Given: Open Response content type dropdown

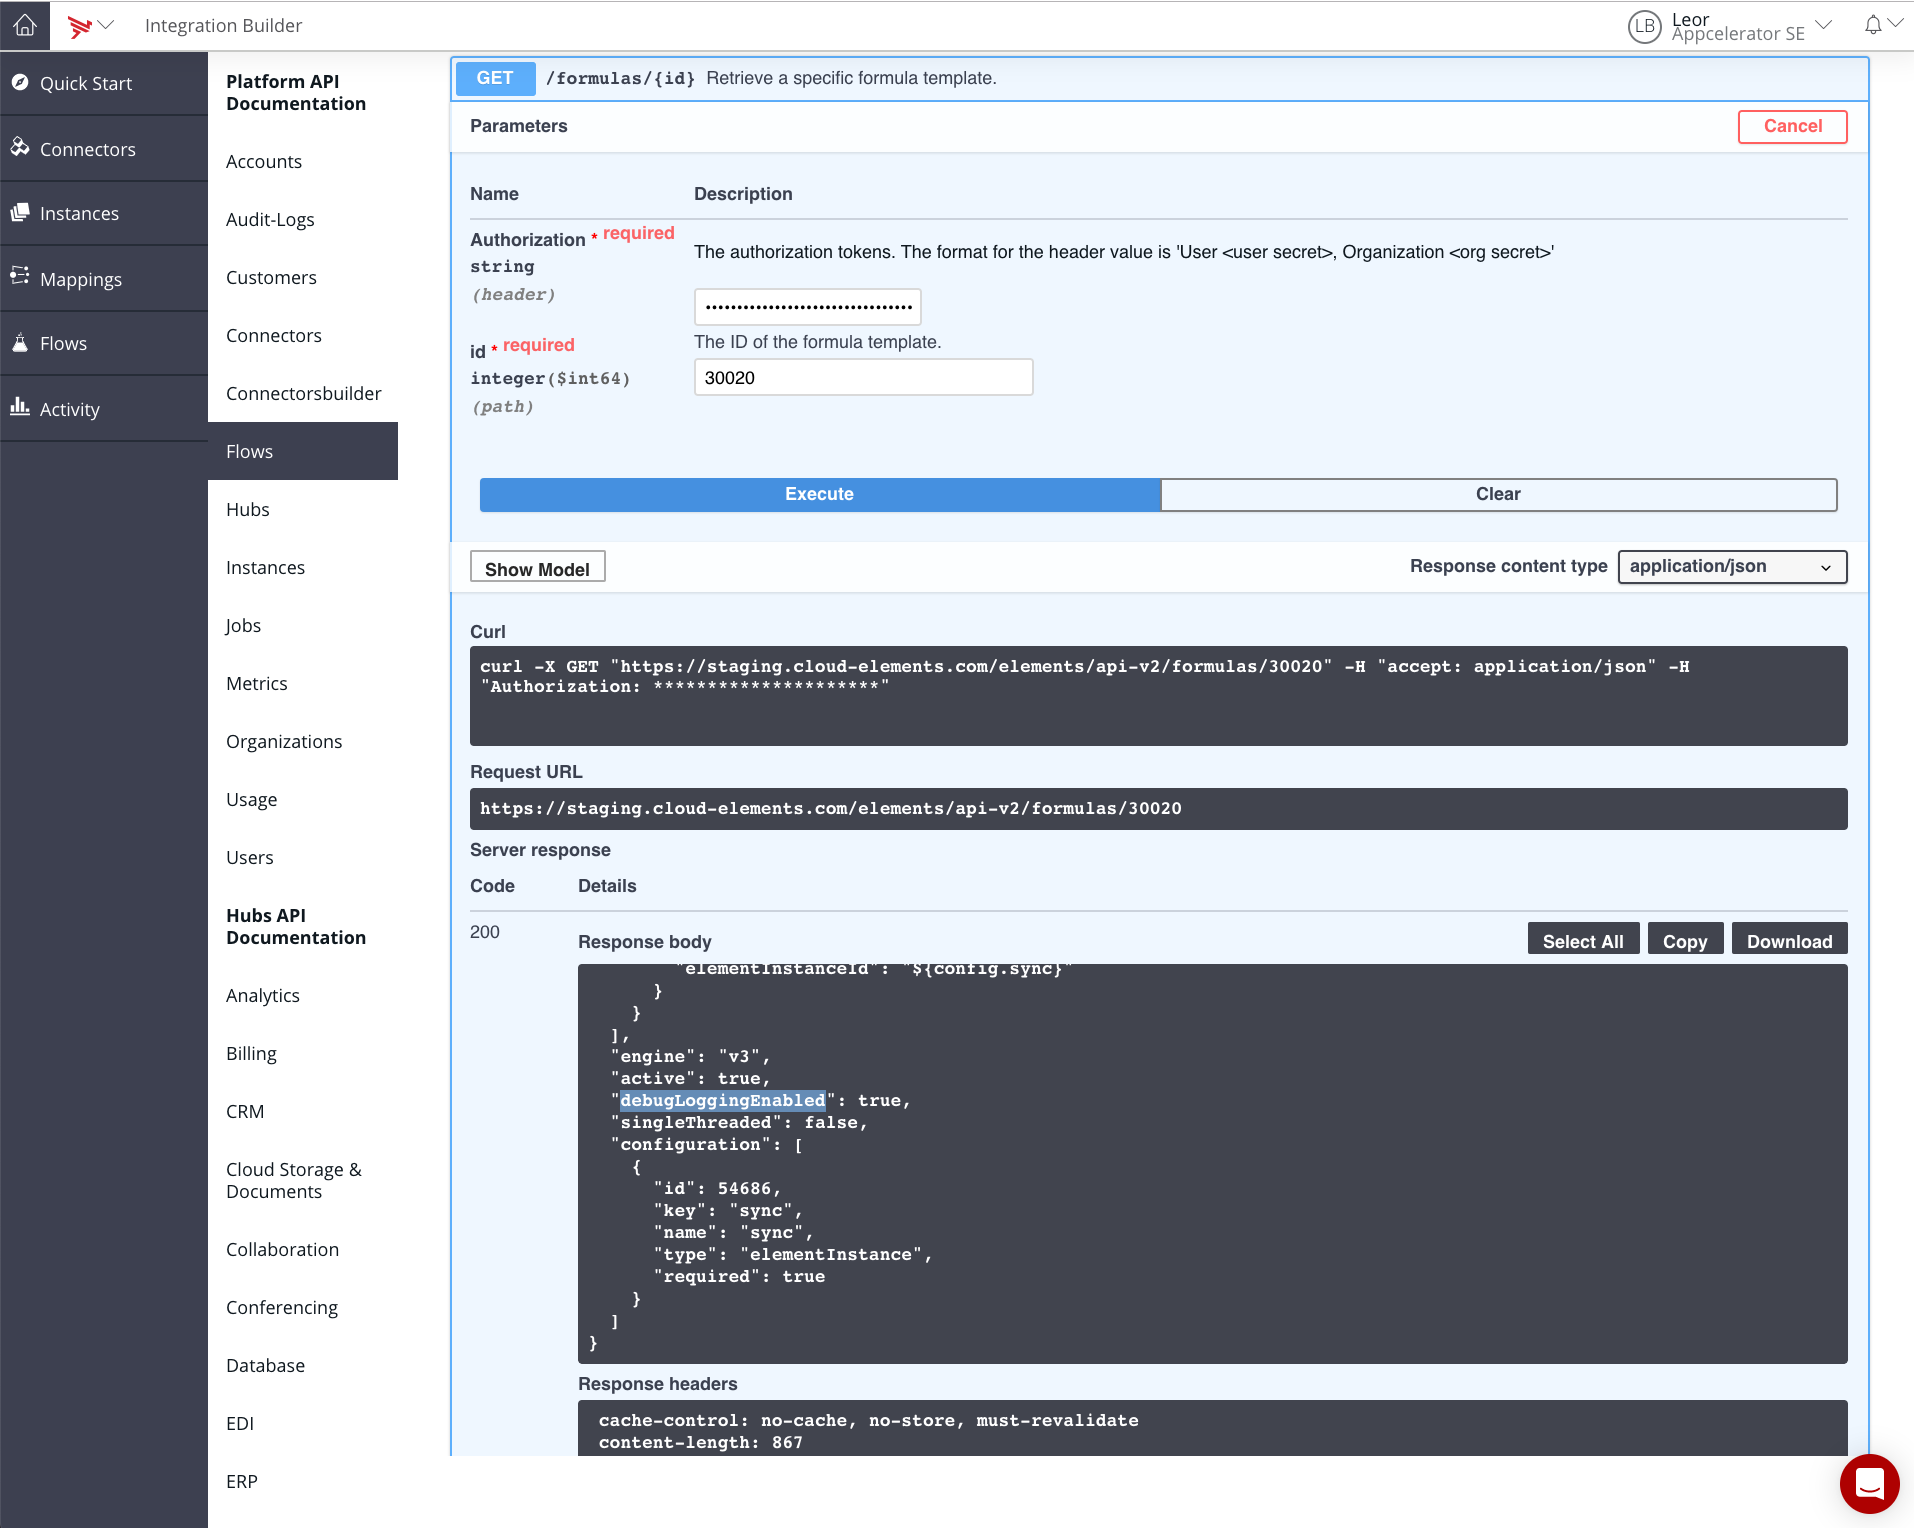Looking at the screenshot, I should pos(1731,567).
